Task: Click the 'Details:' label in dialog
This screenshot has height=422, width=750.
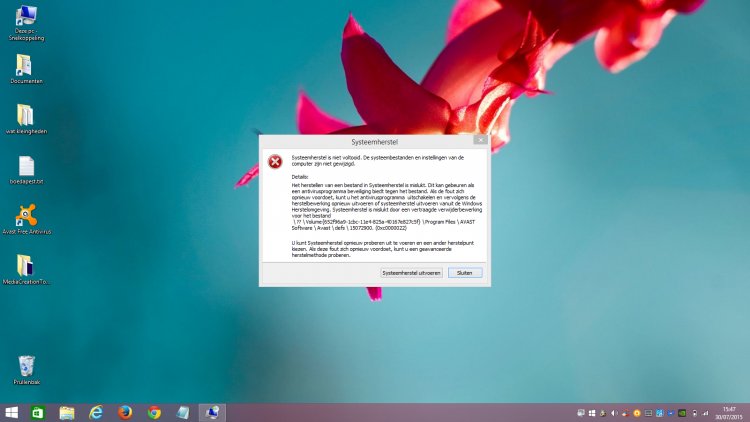Action: coord(300,177)
